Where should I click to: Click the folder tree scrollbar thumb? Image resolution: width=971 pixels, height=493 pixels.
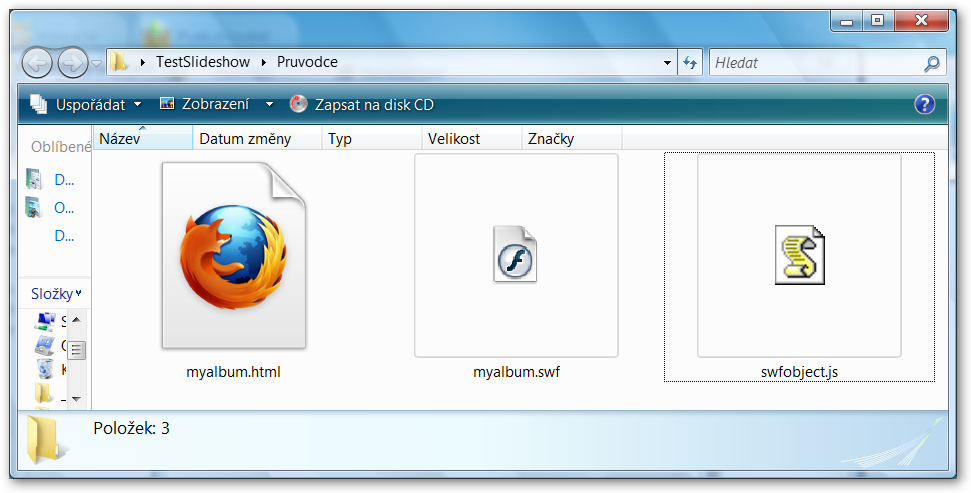coord(76,350)
